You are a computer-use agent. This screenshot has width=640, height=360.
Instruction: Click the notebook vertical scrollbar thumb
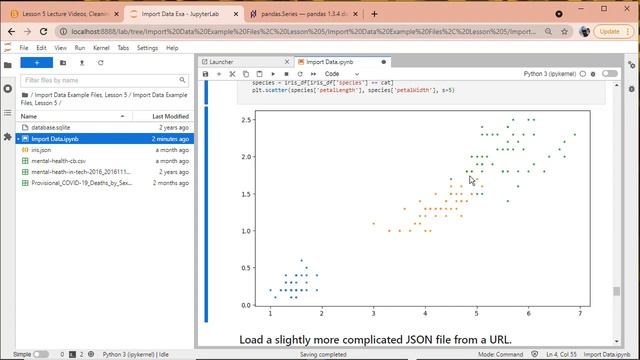616,291
